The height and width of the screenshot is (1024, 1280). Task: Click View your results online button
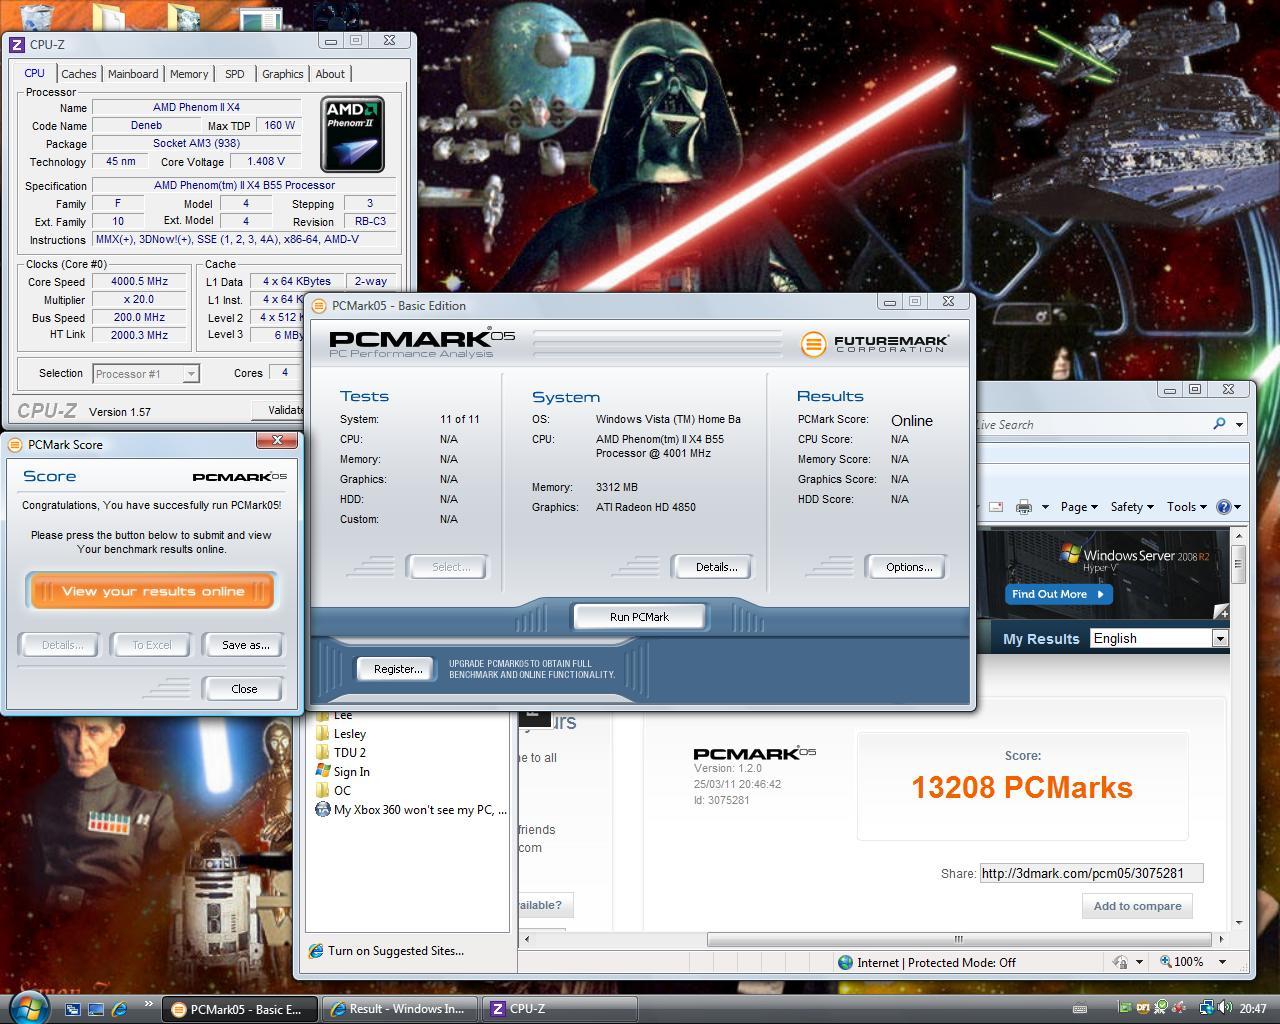[x=151, y=591]
